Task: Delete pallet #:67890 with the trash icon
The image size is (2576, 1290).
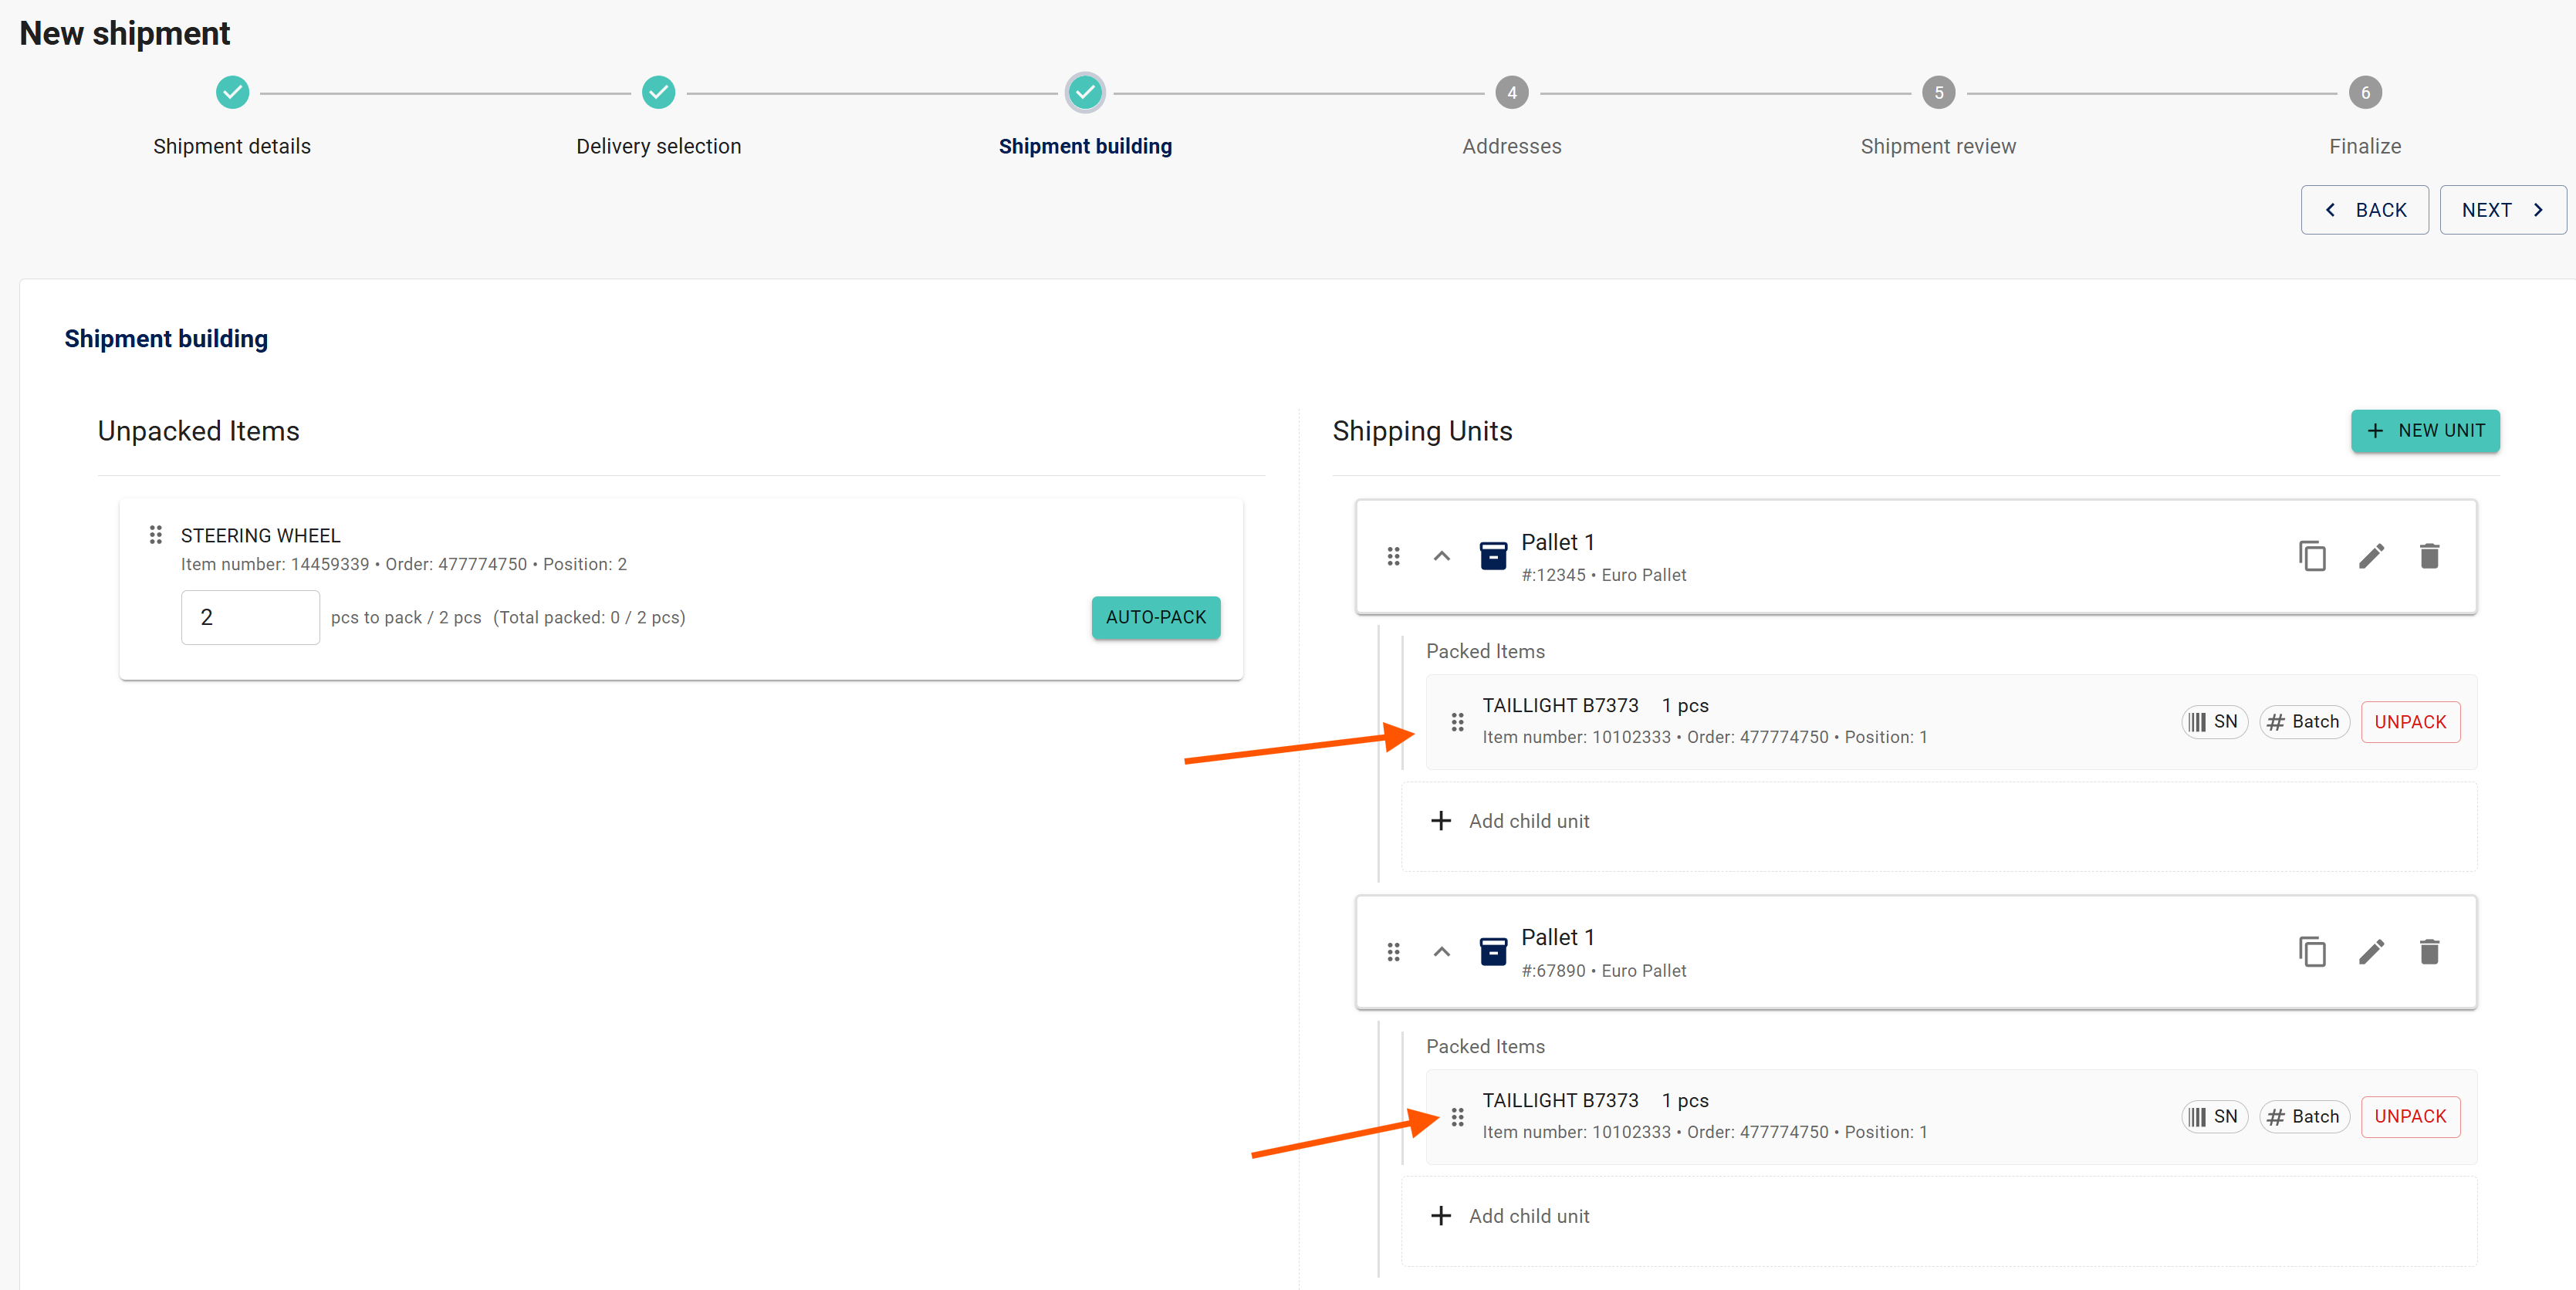Action: (2429, 951)
